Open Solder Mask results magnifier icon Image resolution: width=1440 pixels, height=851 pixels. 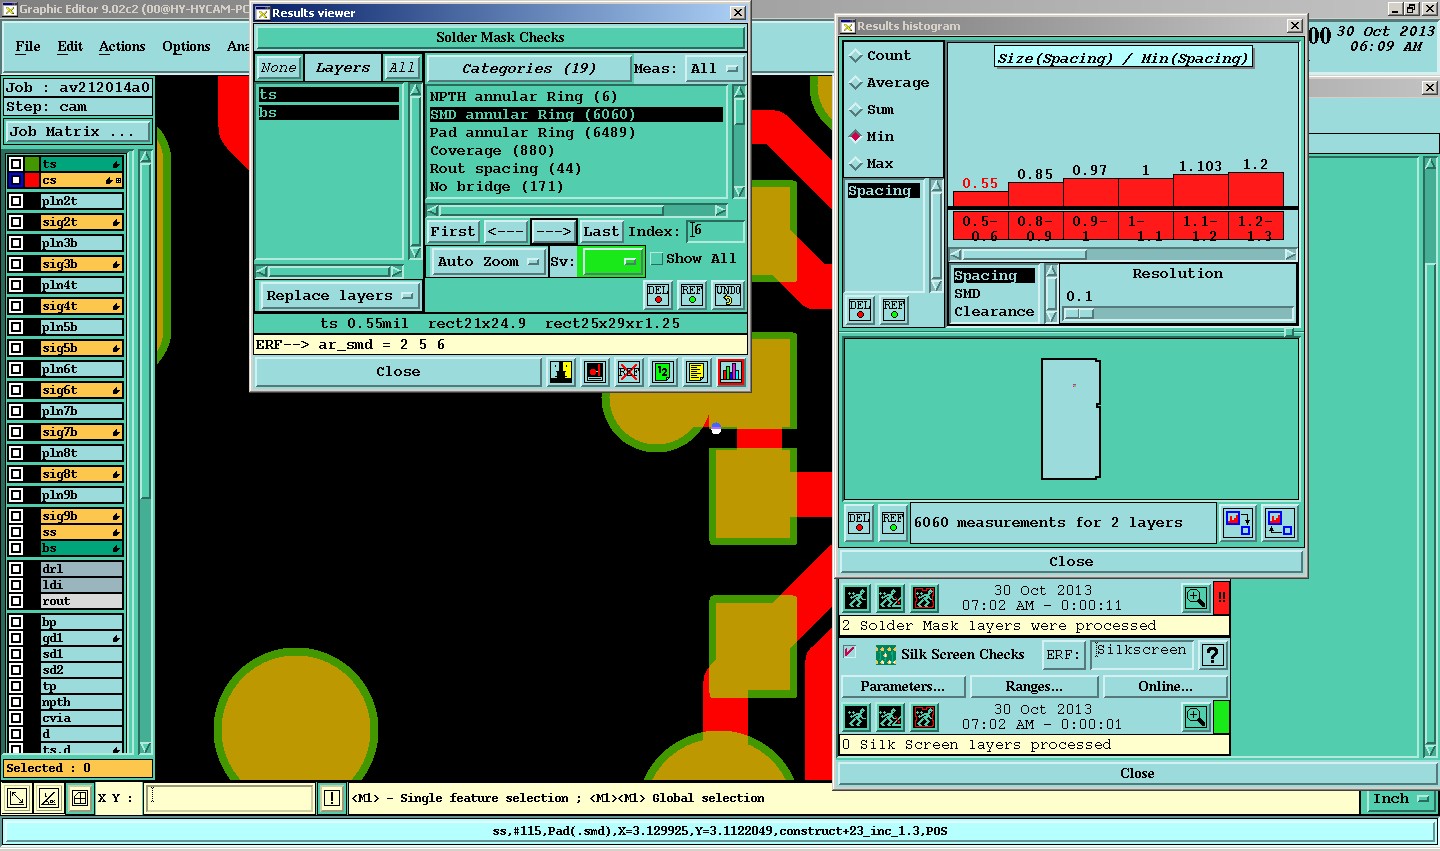(x=1196, y=598)
